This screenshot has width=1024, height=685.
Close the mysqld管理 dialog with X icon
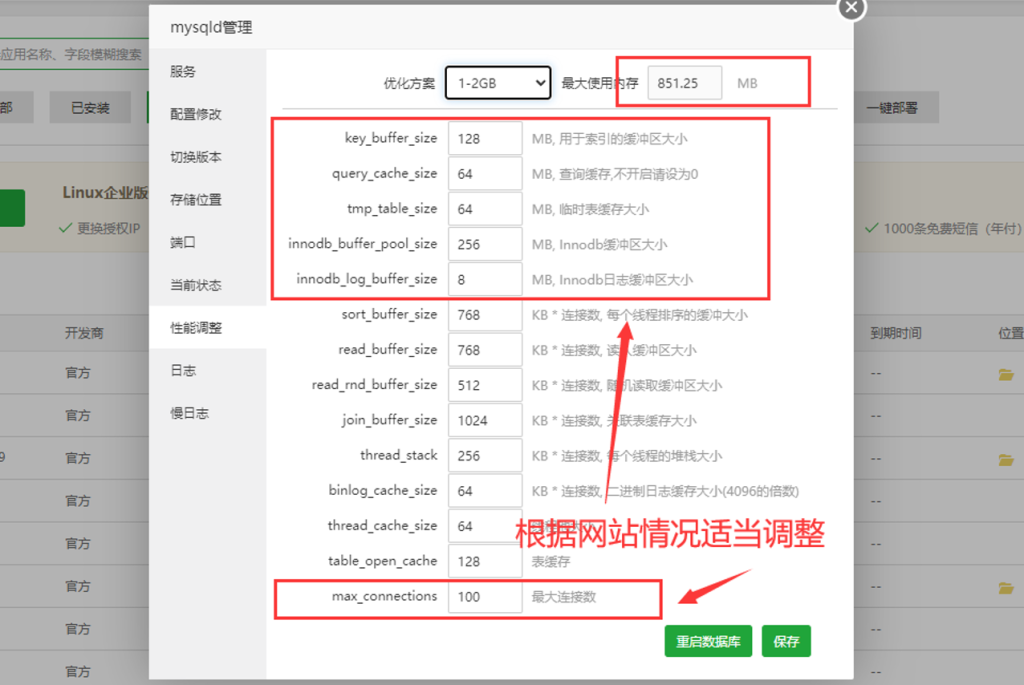[x=850, y=8]
